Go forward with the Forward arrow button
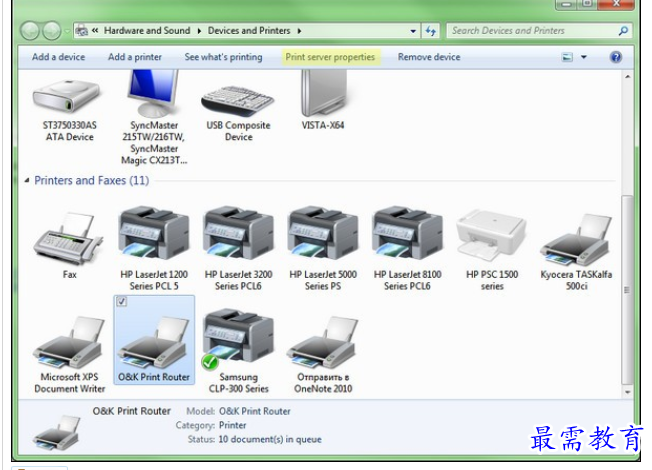Image resolution: width=652 pixels, height=470 pixels. click(52, 31)
